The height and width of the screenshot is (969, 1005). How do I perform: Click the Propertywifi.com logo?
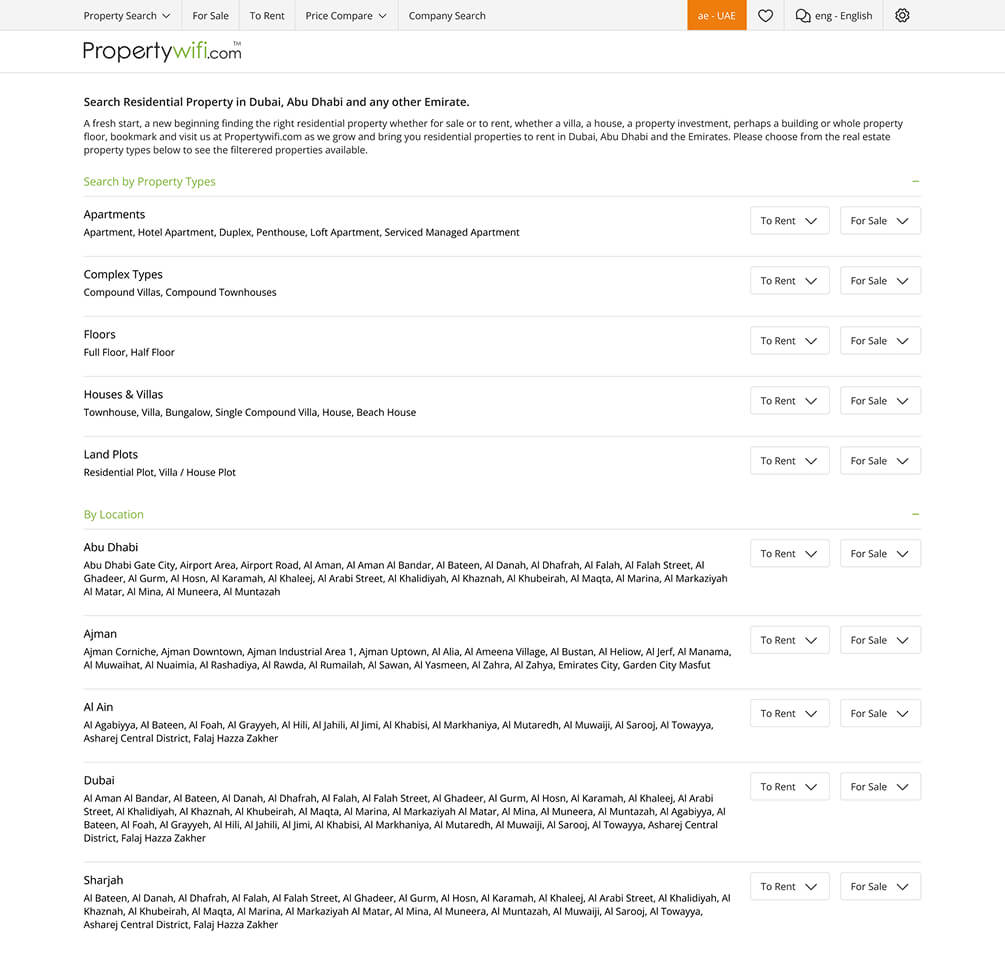click(162, 51)
